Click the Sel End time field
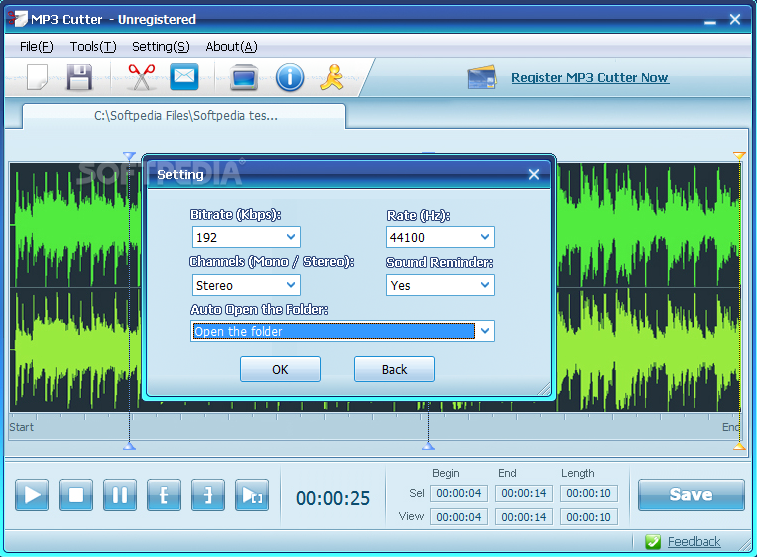757x557 pixels. tap(523, 493)
